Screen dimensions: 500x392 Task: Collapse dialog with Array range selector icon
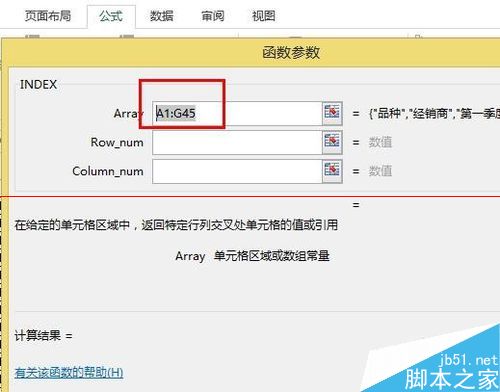332,113
